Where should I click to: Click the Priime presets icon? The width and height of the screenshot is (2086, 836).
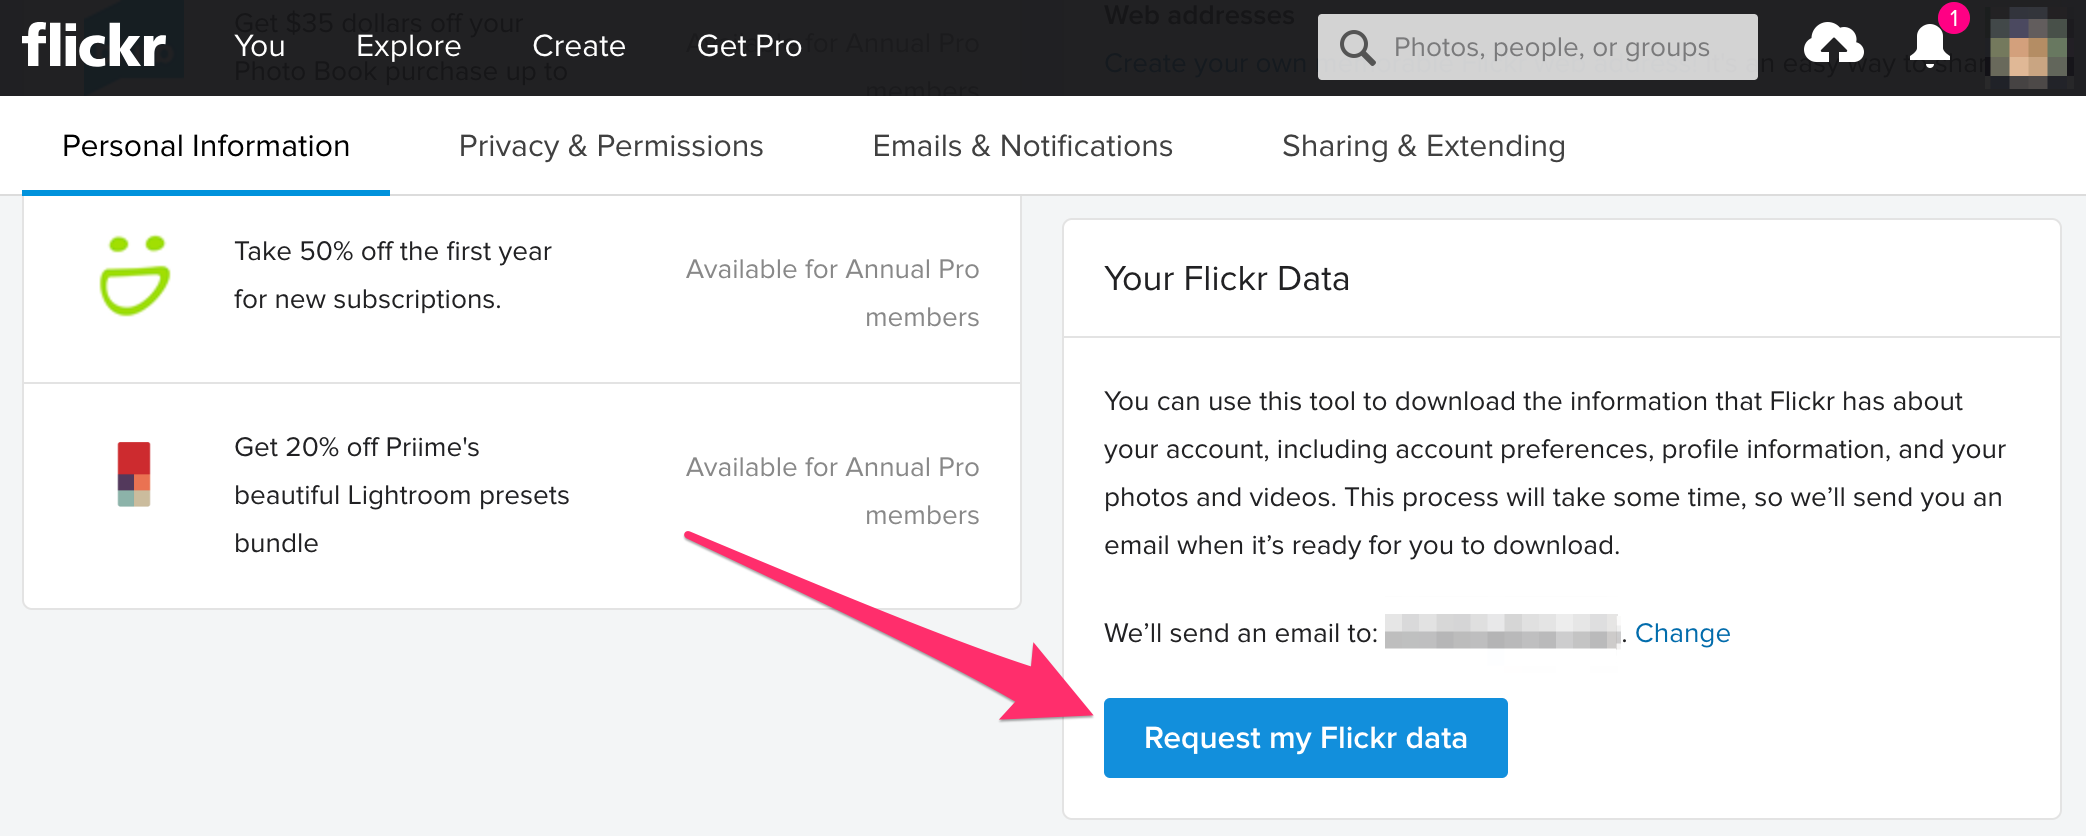tap(134, 474)
